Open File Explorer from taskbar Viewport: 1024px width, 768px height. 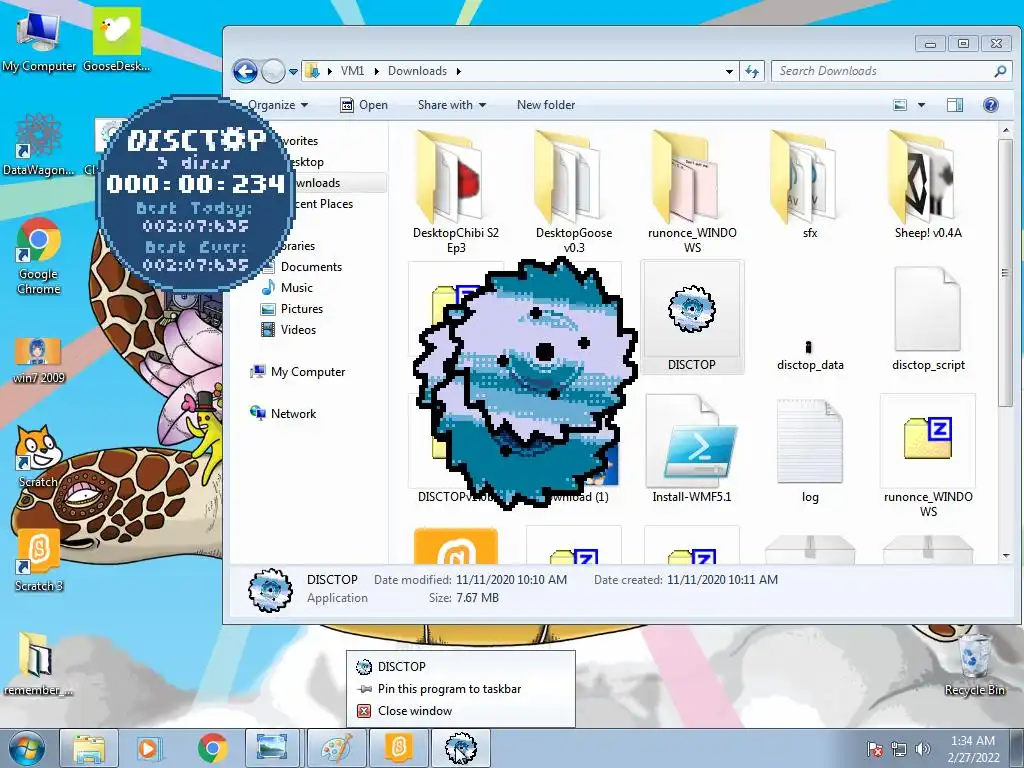[89, 748]
